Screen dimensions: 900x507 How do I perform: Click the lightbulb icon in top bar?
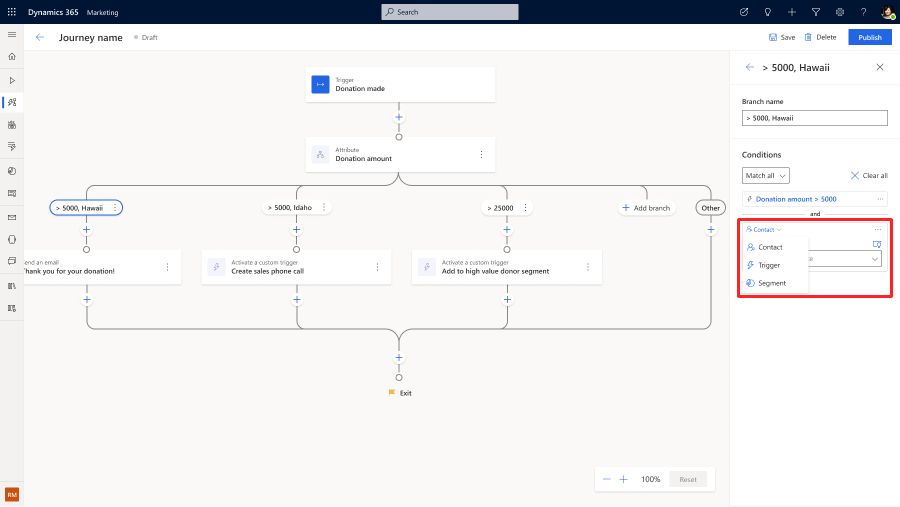point(767,12)
